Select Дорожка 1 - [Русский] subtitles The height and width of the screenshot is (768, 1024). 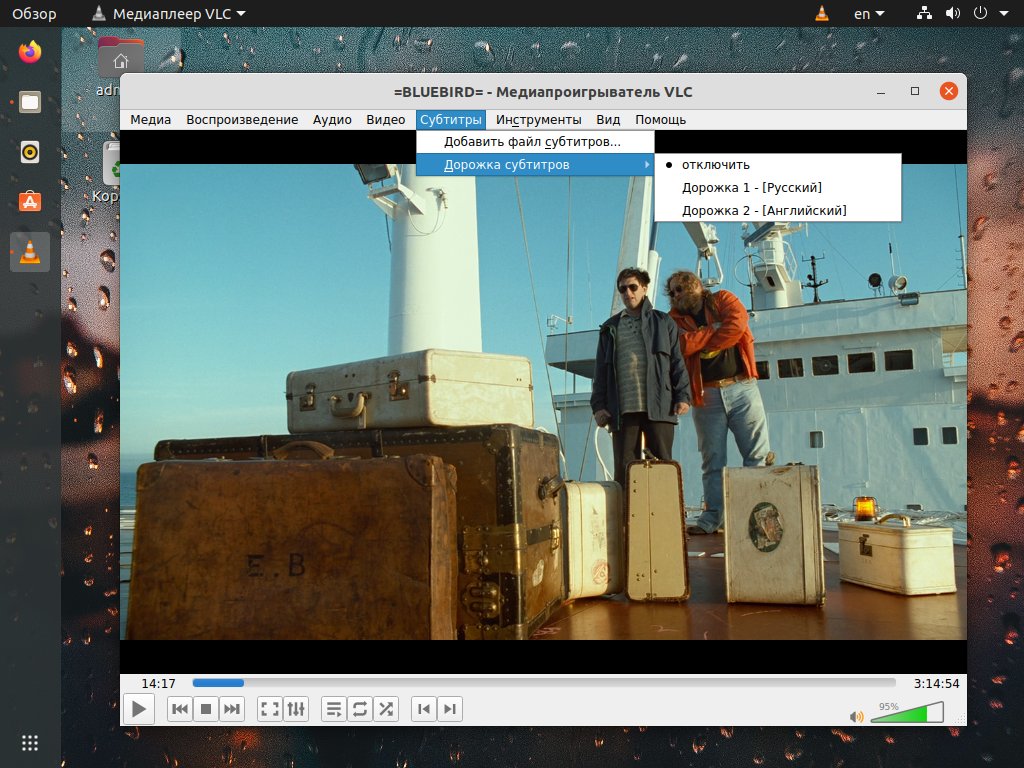(x=778, y=187)
